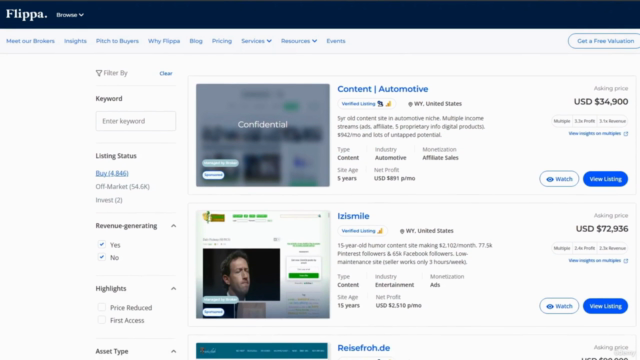Open the Browse dropdown

(x=70, y=15)
